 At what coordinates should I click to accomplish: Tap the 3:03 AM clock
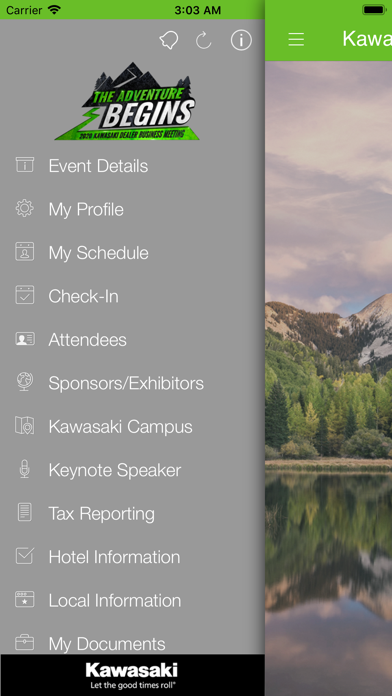point(197,10)
